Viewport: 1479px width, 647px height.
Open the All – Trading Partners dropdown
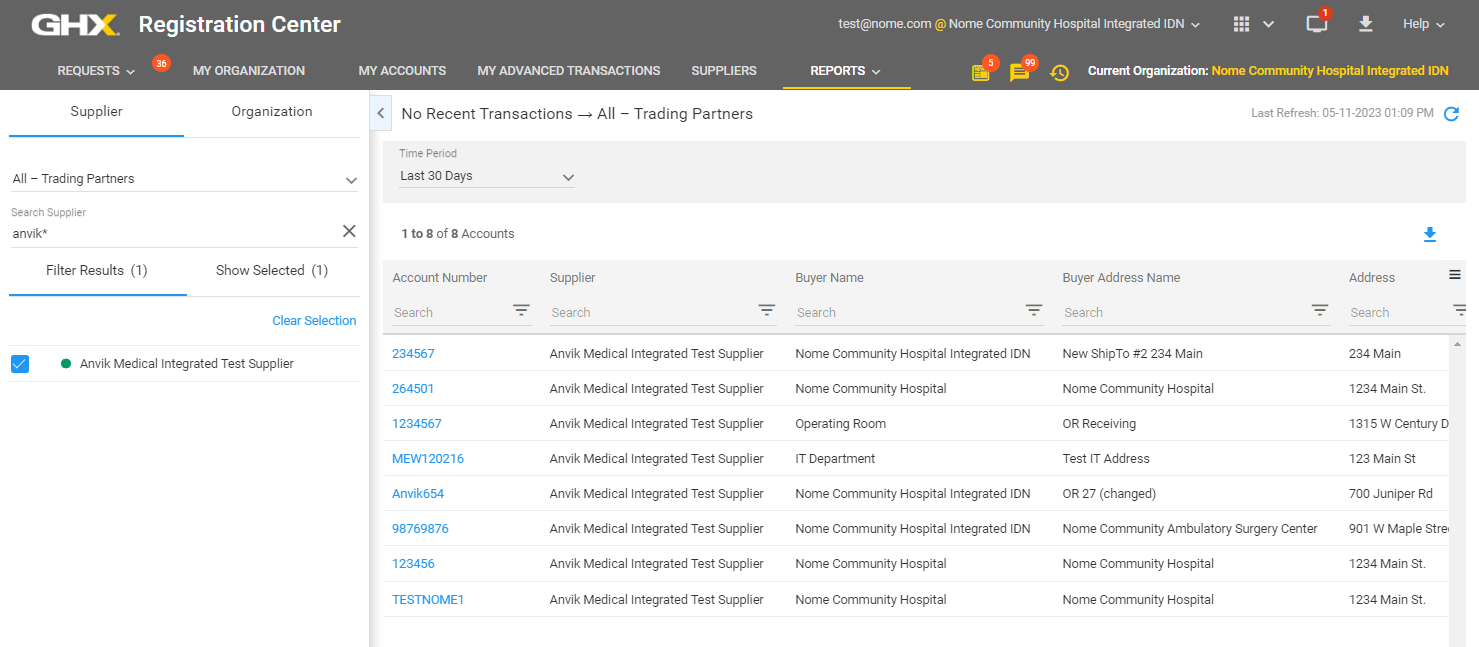click(x=184, y=179)
